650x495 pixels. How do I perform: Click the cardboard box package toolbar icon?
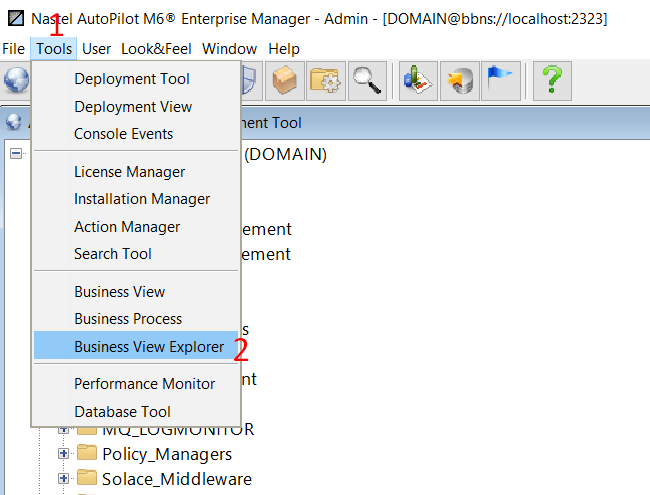pos(285,81)
